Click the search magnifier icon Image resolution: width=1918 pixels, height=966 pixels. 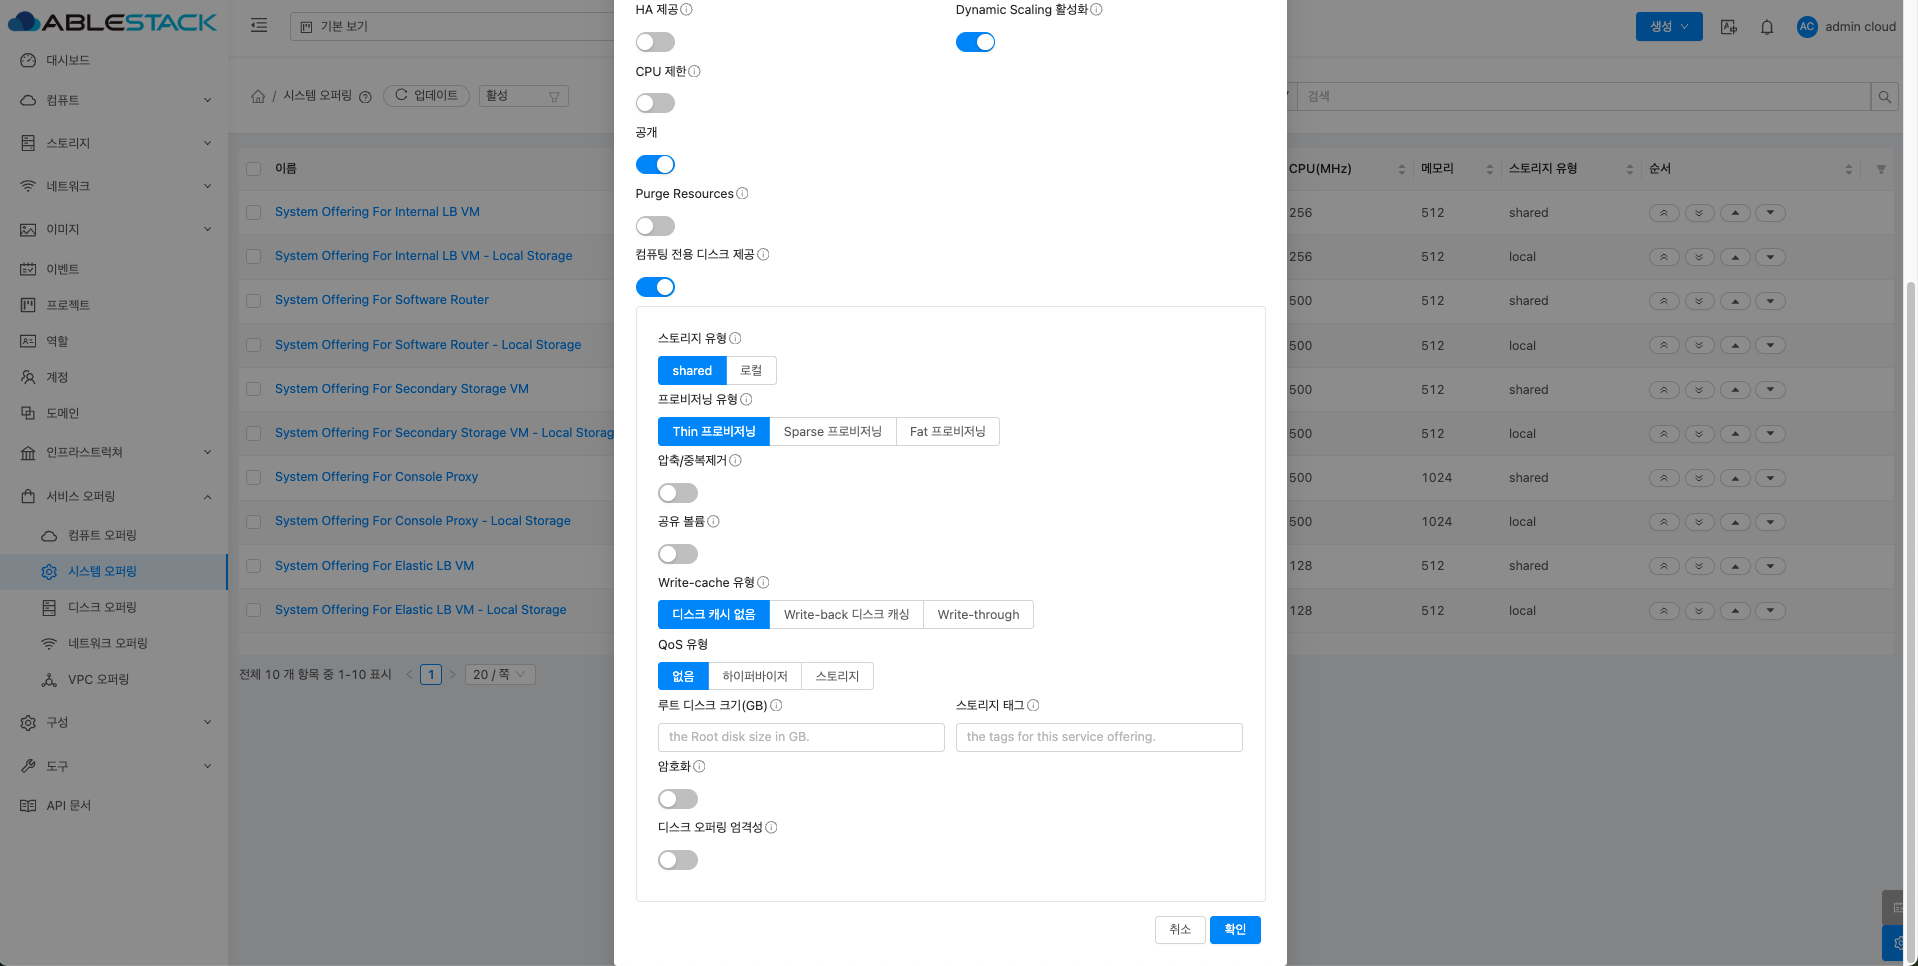point(1884,97)
